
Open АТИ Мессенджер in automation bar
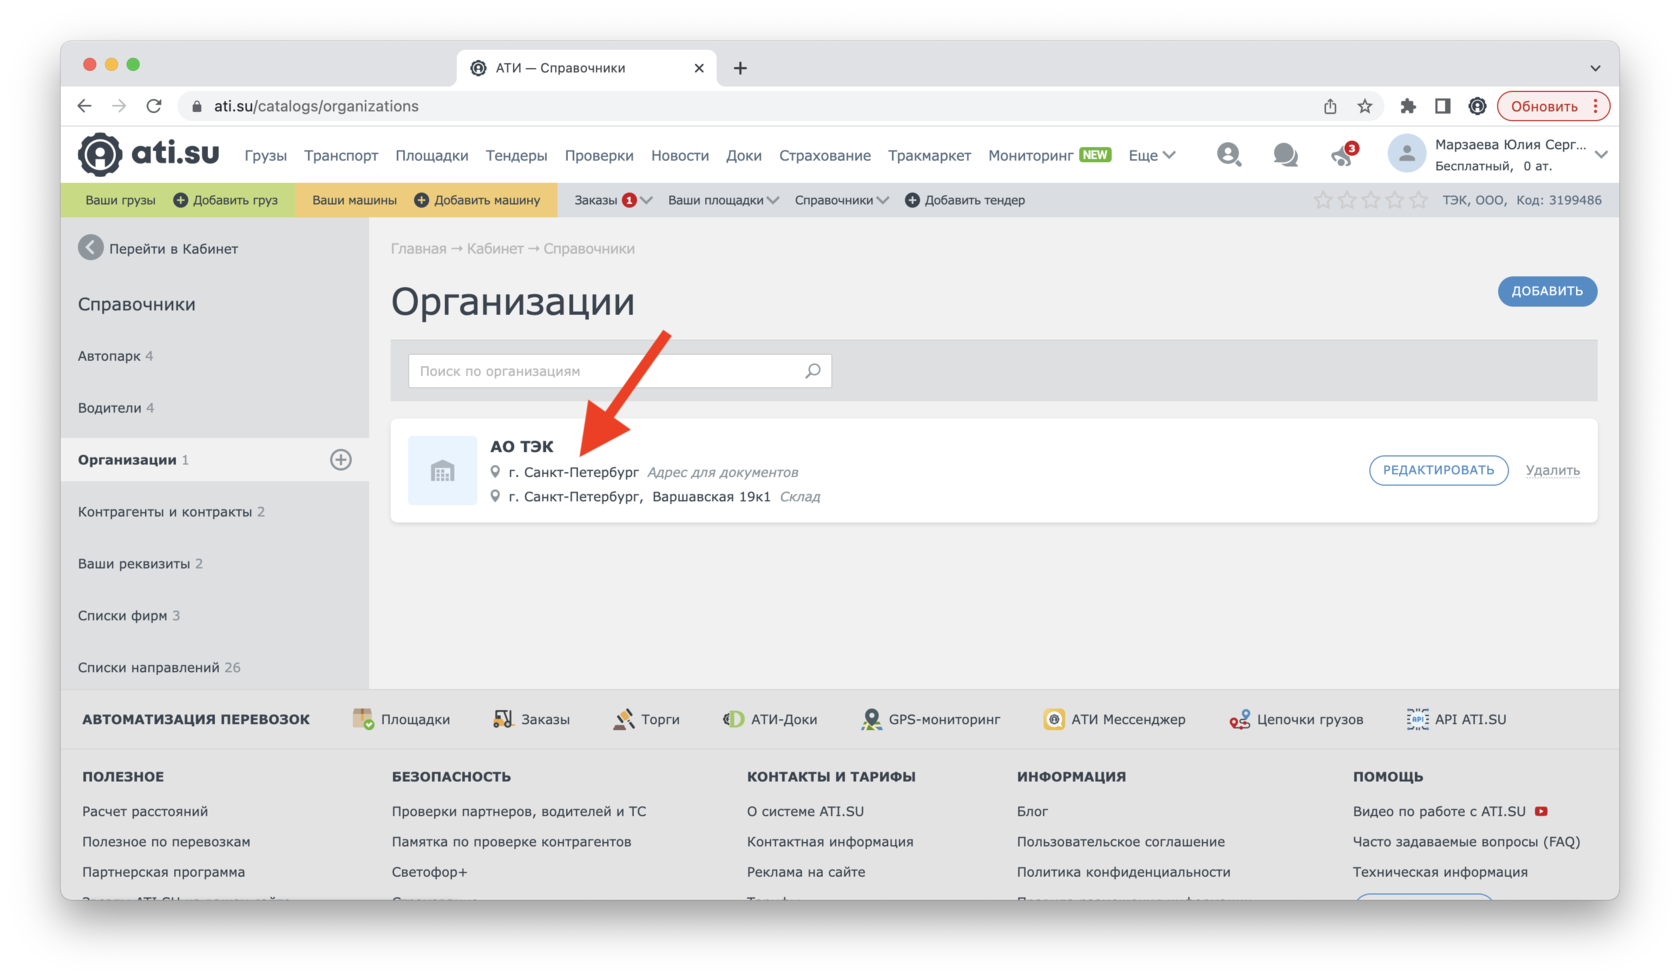click(1114, 719)
